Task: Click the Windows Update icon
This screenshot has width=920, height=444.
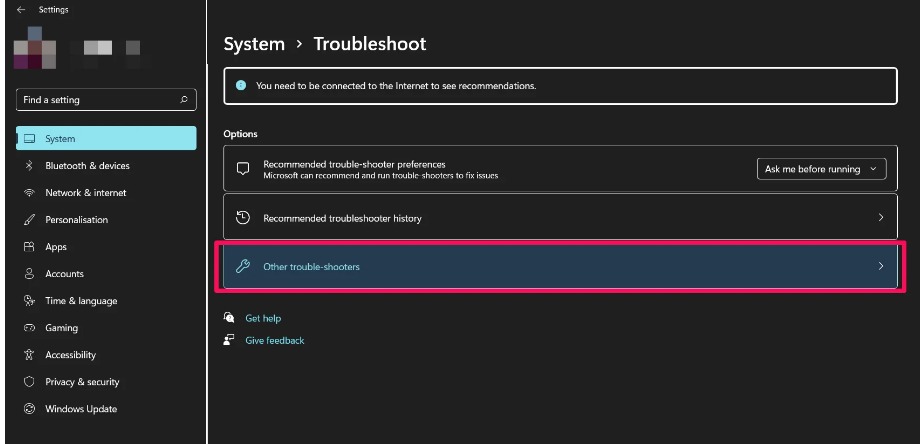Action: tap(29, 409)
